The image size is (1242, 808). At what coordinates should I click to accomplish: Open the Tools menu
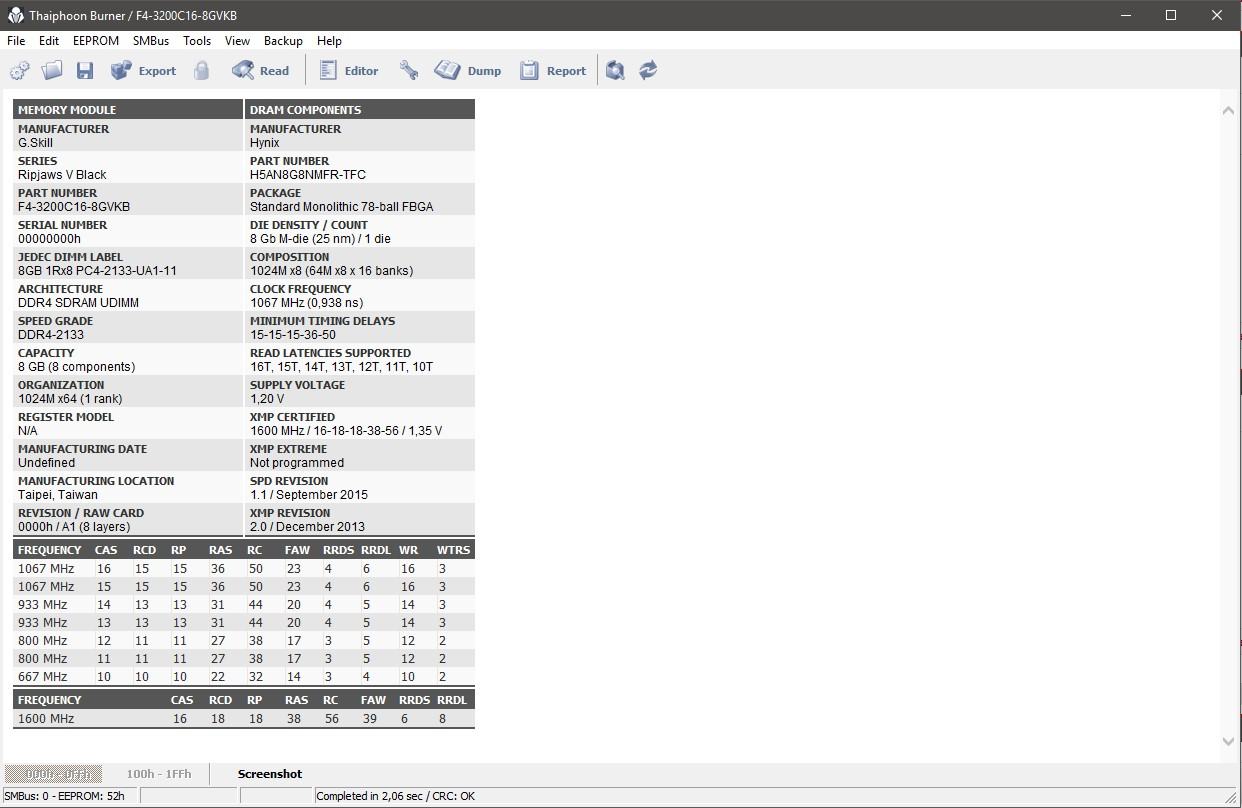point(197,41)
